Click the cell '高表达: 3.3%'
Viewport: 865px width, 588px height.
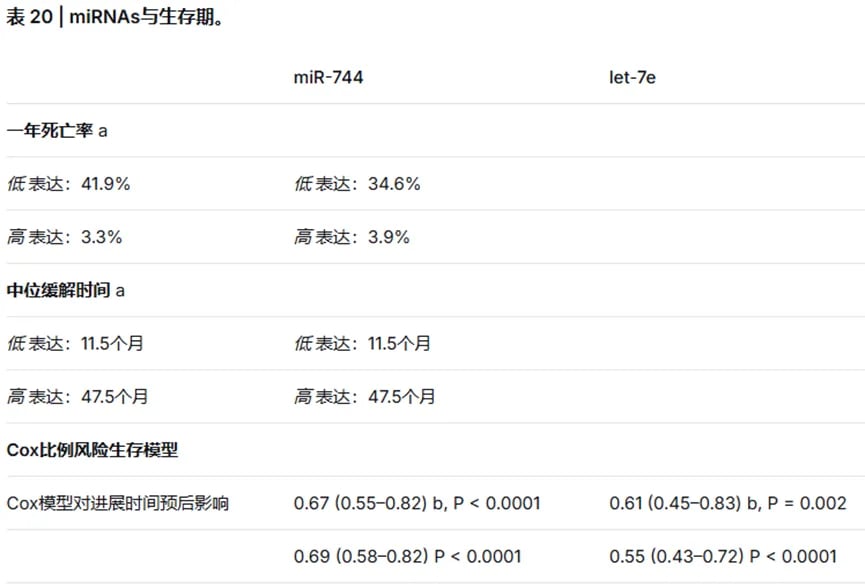[x=65, y=237]
